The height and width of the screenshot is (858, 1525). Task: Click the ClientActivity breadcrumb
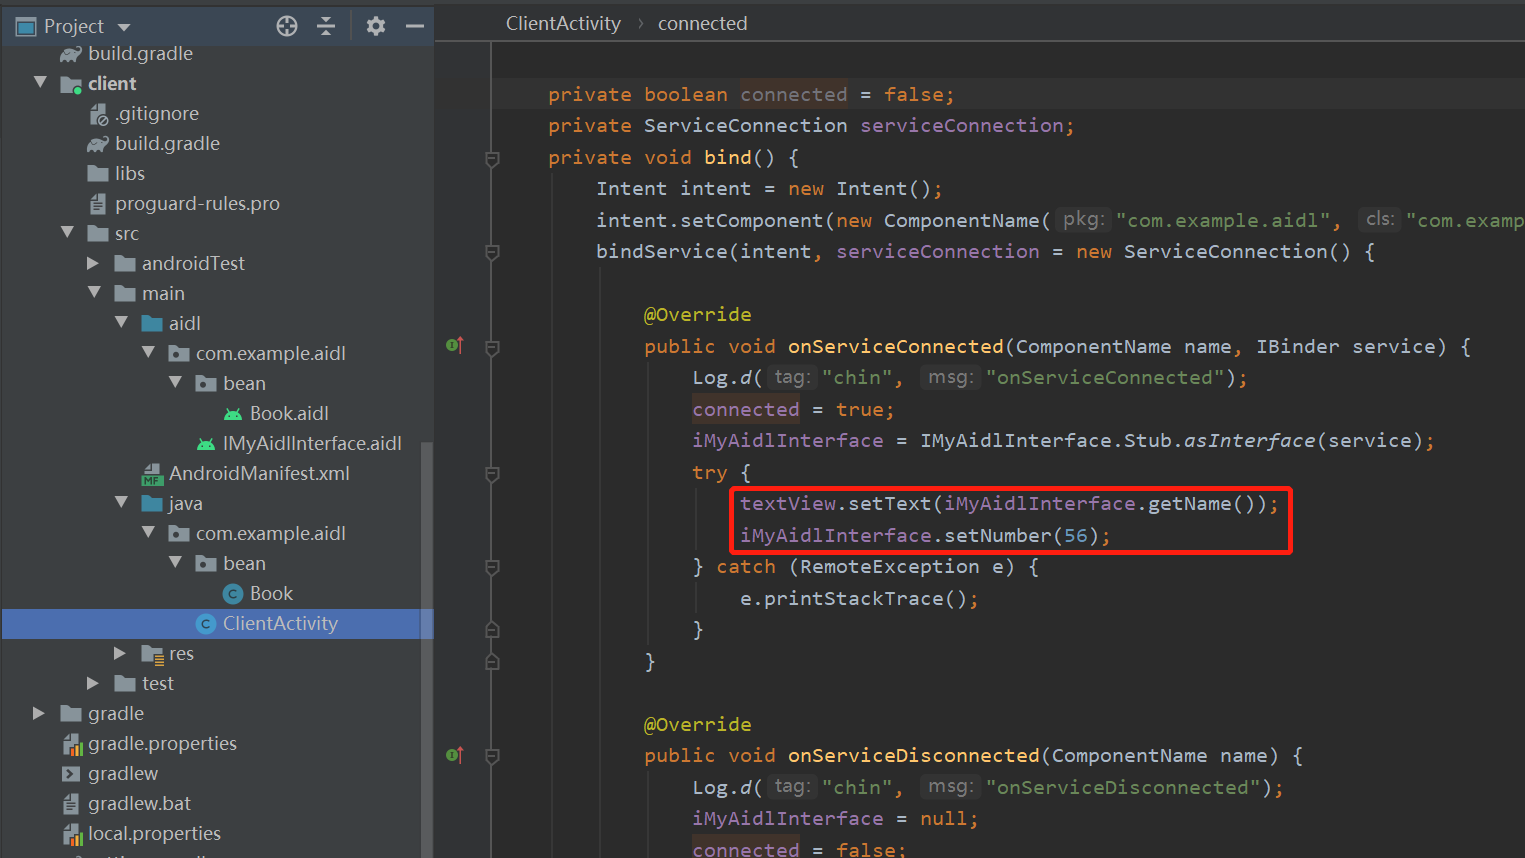point(563,23)
